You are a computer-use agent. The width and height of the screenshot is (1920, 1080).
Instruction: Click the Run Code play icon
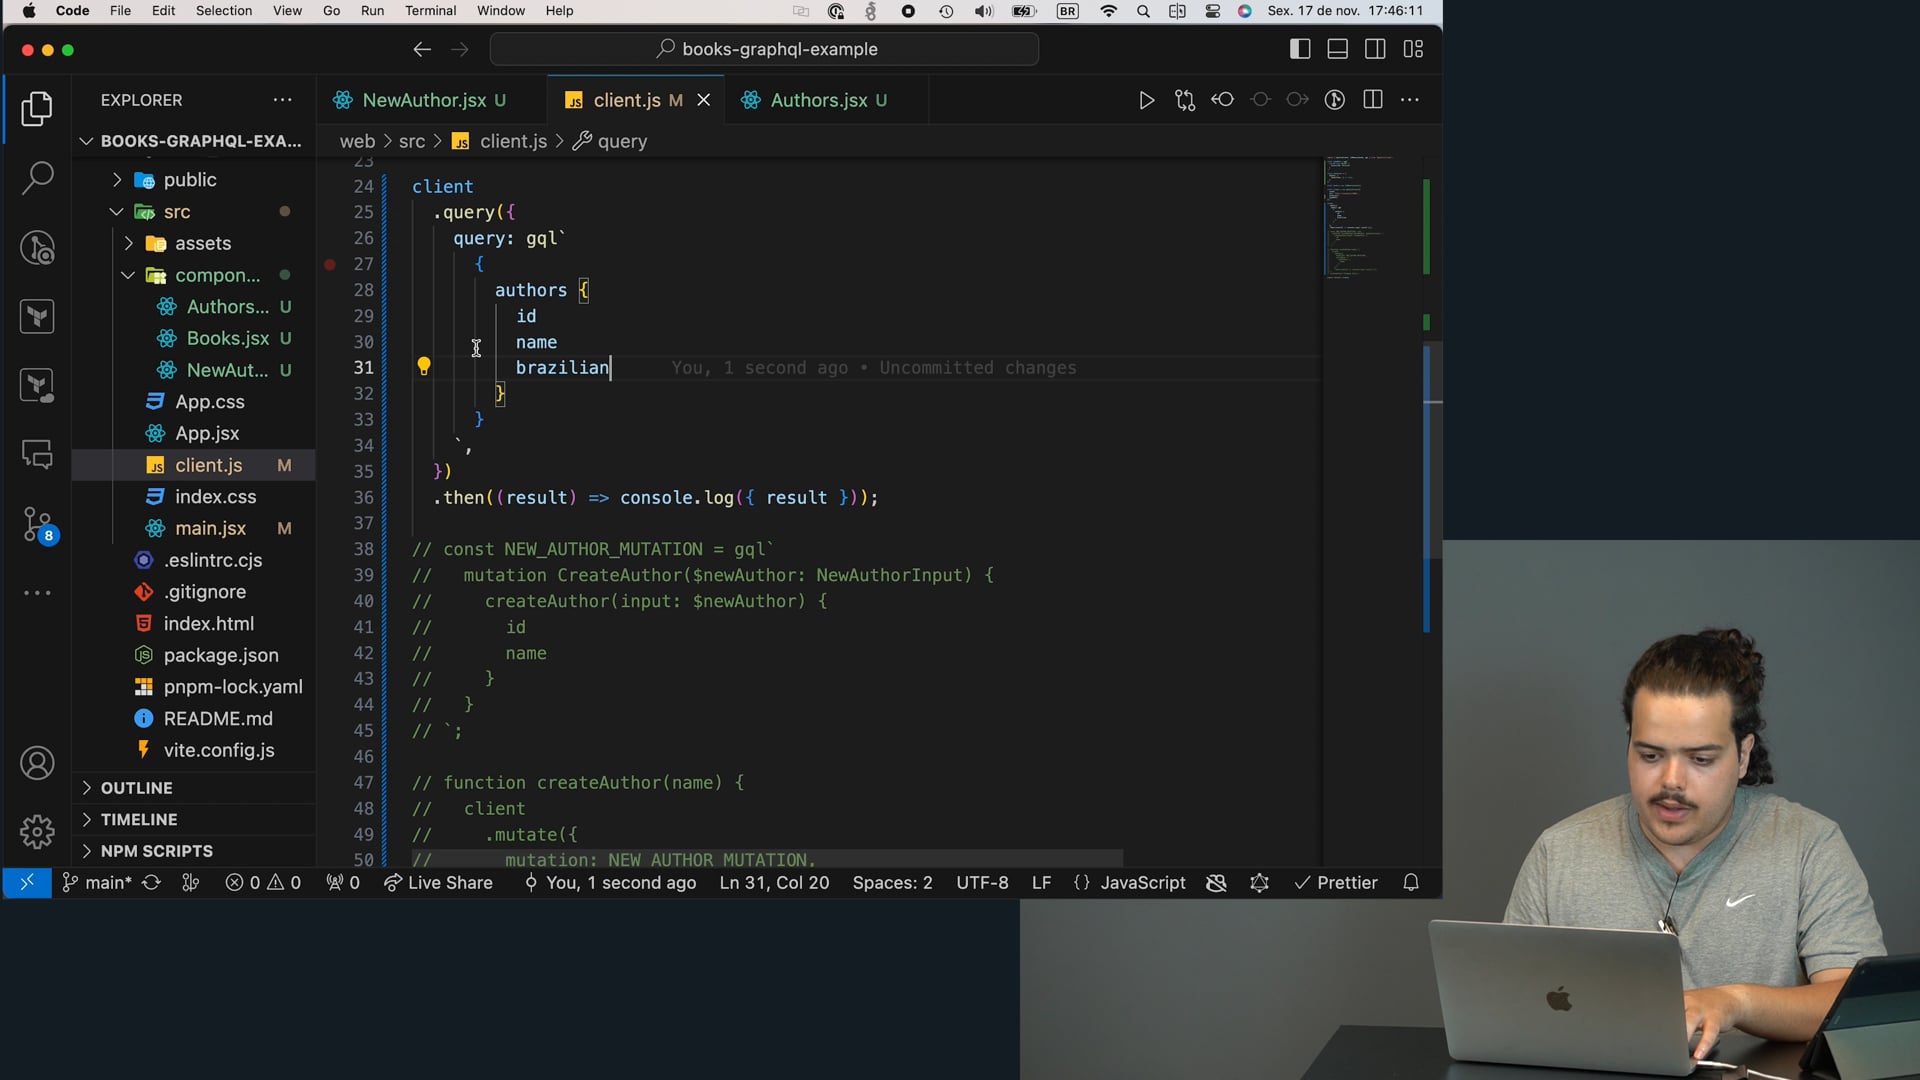point(1146,100)
